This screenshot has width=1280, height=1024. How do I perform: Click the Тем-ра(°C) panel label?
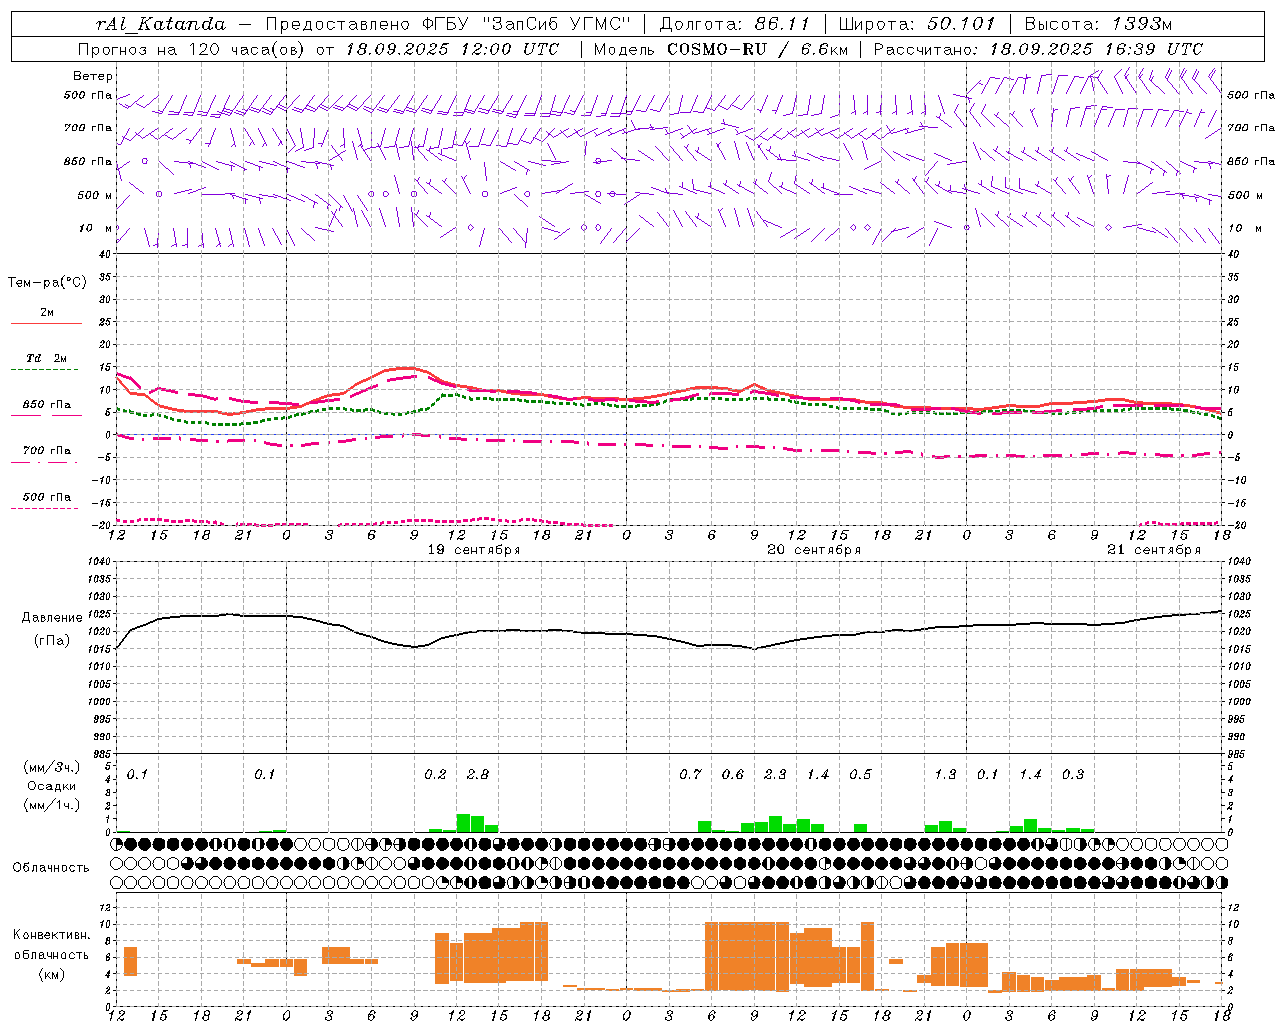pos(47,283)
